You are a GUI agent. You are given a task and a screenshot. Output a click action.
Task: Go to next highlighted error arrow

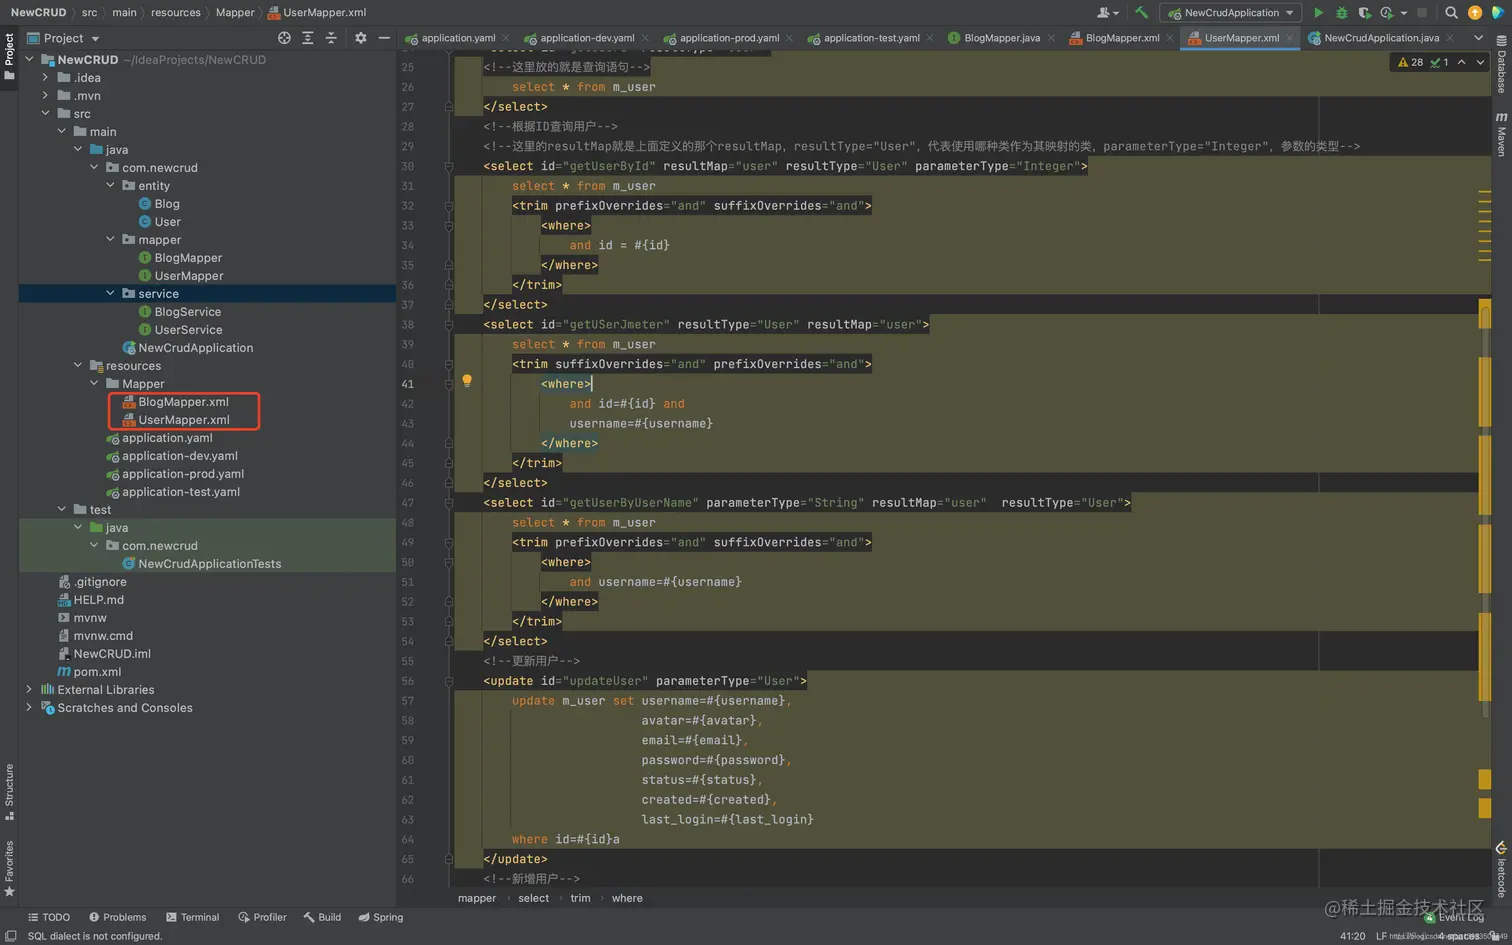[x=1481, y=62]
